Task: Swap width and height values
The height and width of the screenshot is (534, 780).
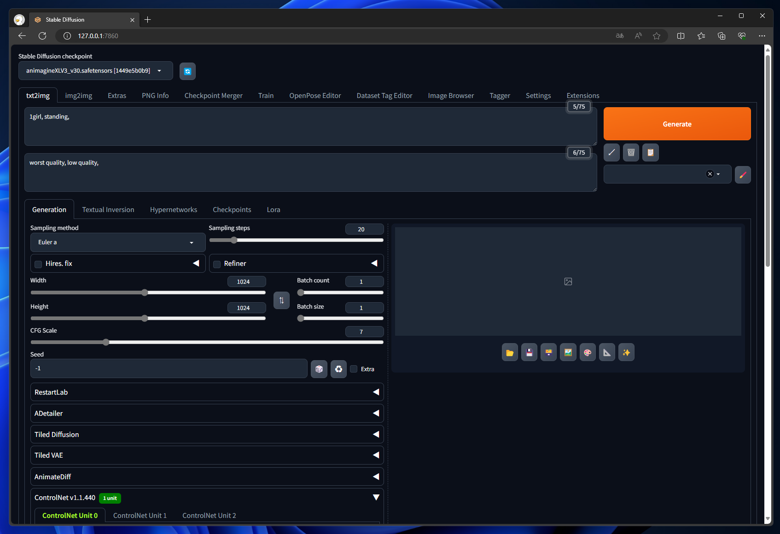Action: tap(282, 300)
